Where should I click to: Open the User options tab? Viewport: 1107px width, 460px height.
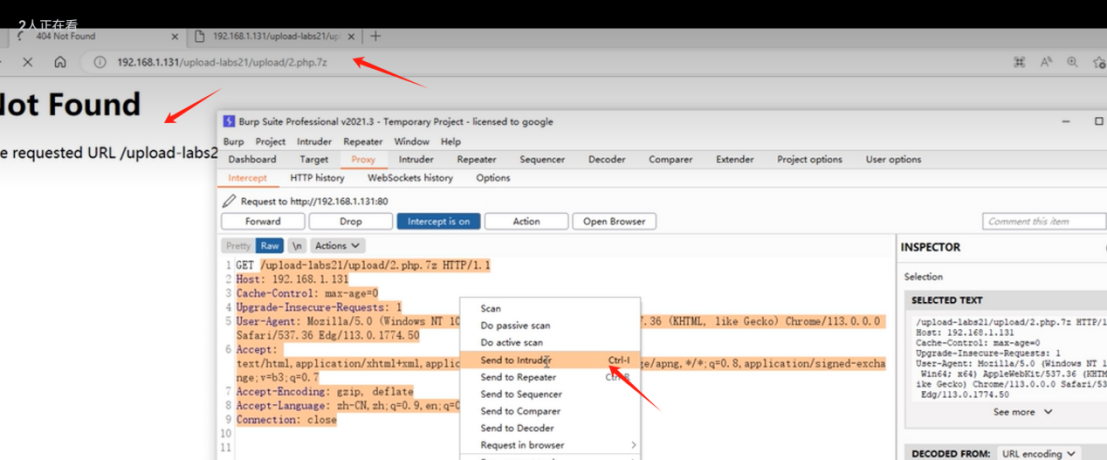(x=893, y=159)
